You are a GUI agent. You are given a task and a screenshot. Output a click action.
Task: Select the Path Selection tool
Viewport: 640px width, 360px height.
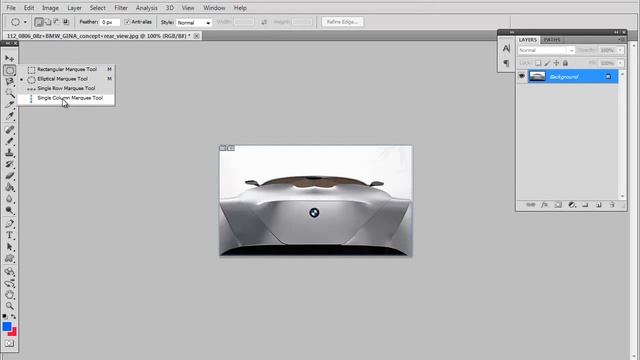coord(9,247)
